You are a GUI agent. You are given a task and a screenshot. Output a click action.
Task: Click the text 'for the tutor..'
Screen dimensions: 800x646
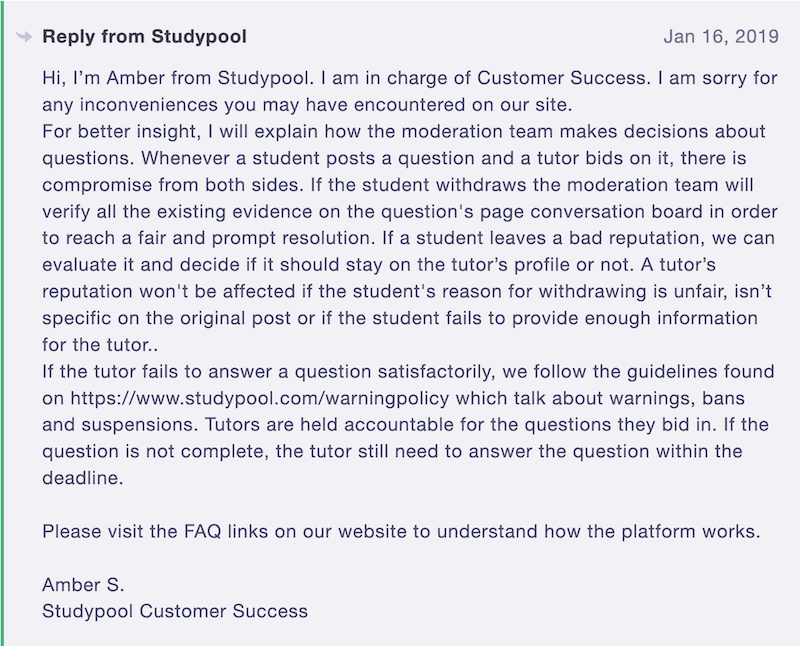tap(100, 345)
